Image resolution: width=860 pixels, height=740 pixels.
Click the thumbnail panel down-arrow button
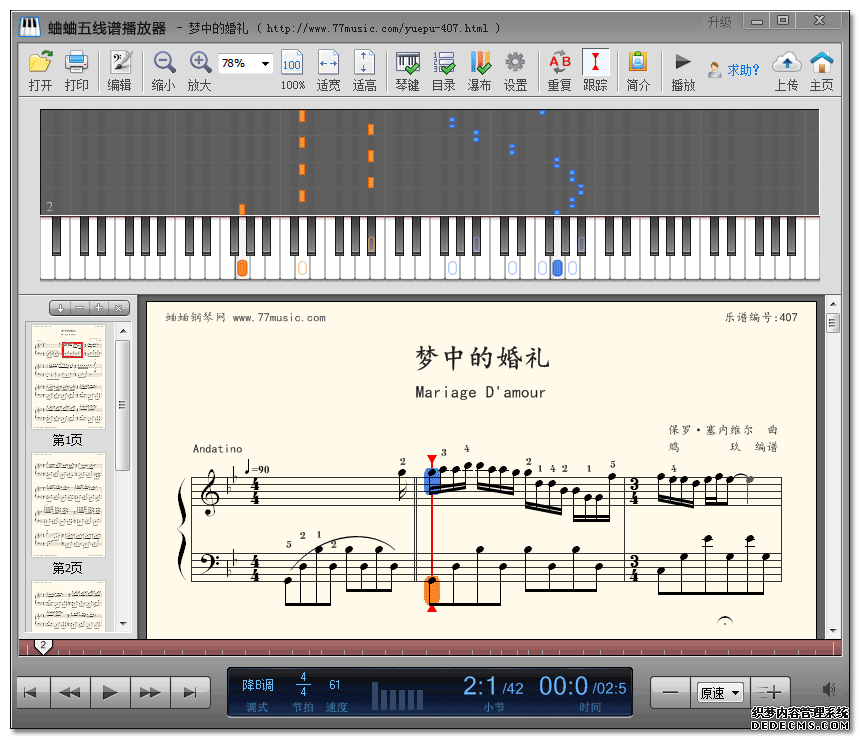pyautogui.click(x=60, y=308)
